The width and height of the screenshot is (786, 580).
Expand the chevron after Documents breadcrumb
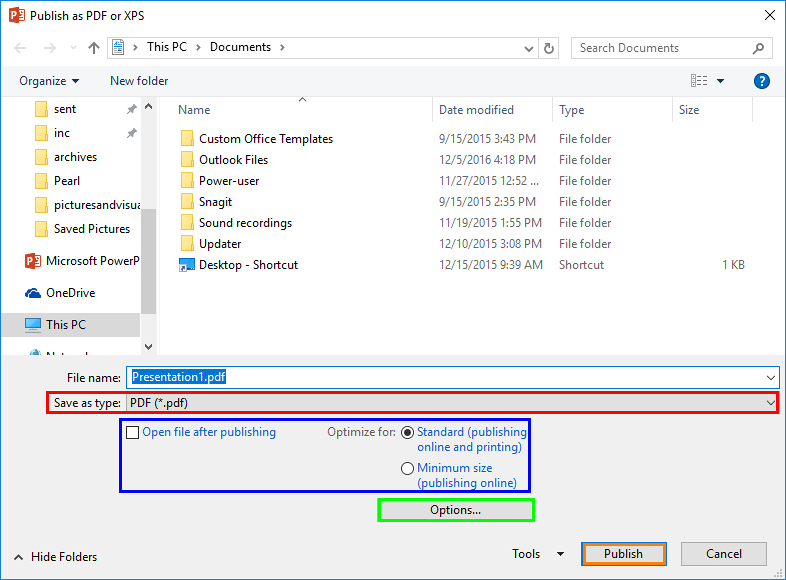282,47
